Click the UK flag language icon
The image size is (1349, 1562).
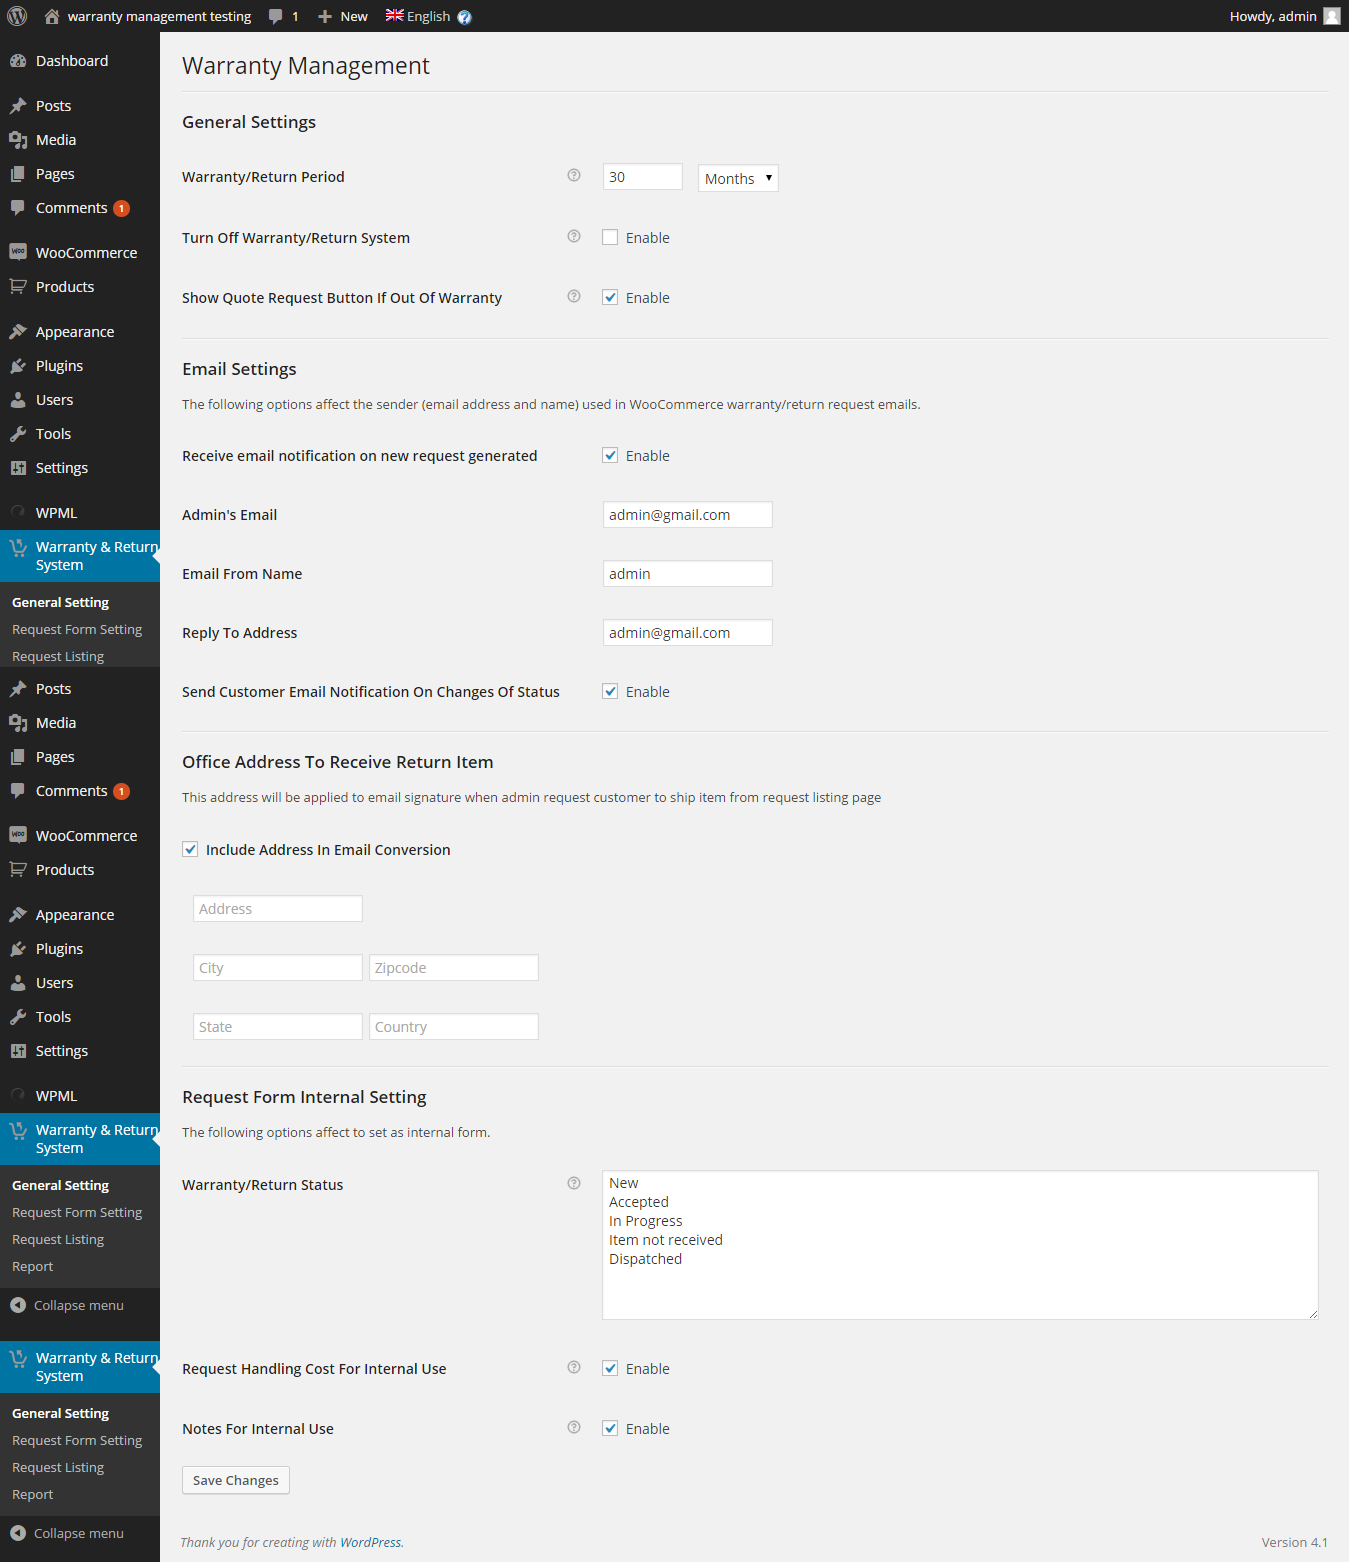[395, 15]
